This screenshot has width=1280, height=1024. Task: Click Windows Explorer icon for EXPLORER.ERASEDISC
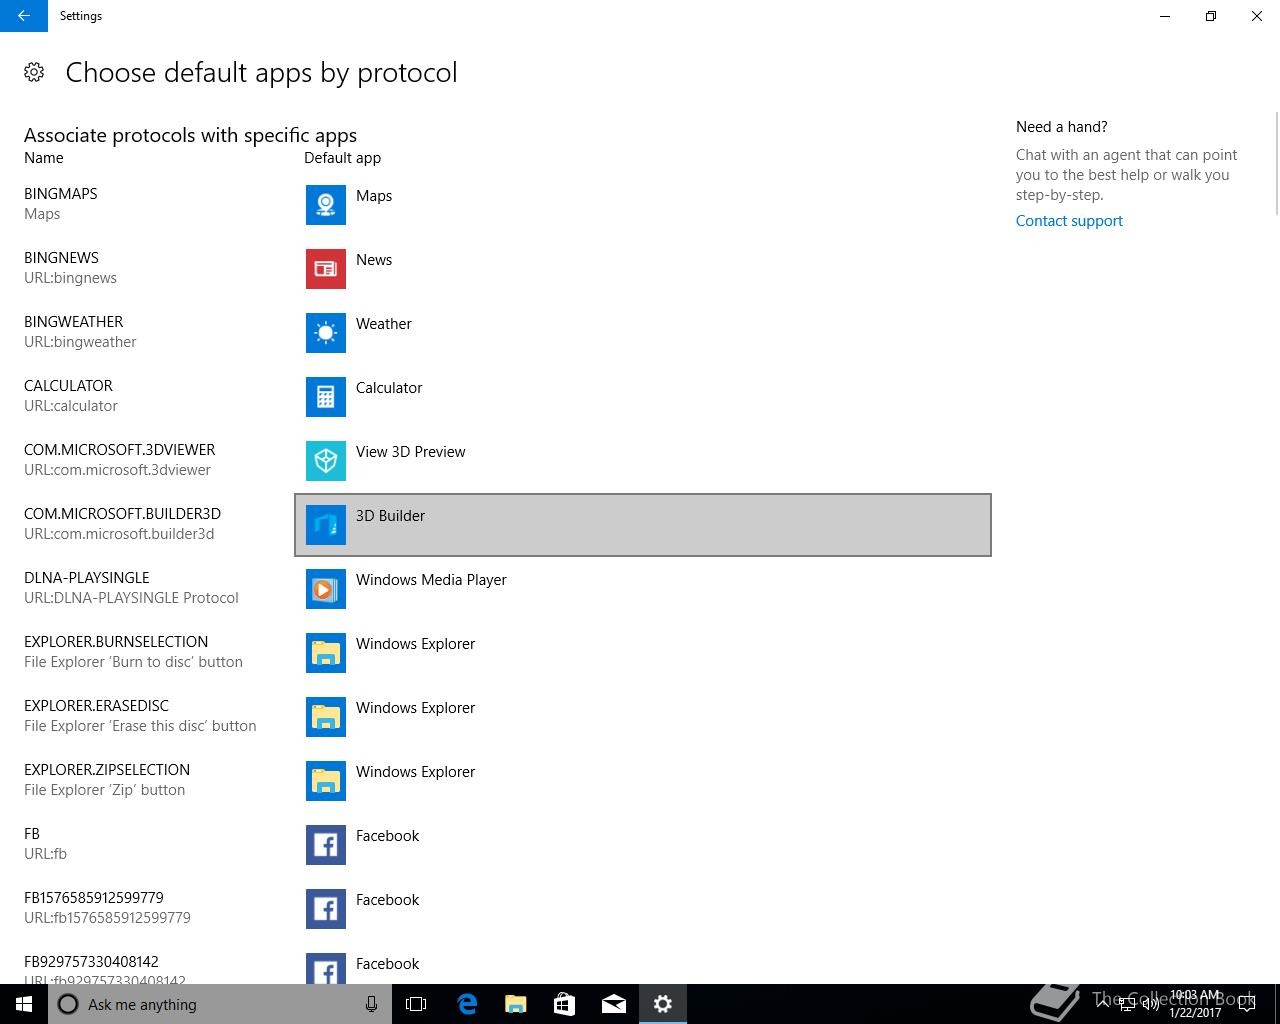click(x=326, y=717)
